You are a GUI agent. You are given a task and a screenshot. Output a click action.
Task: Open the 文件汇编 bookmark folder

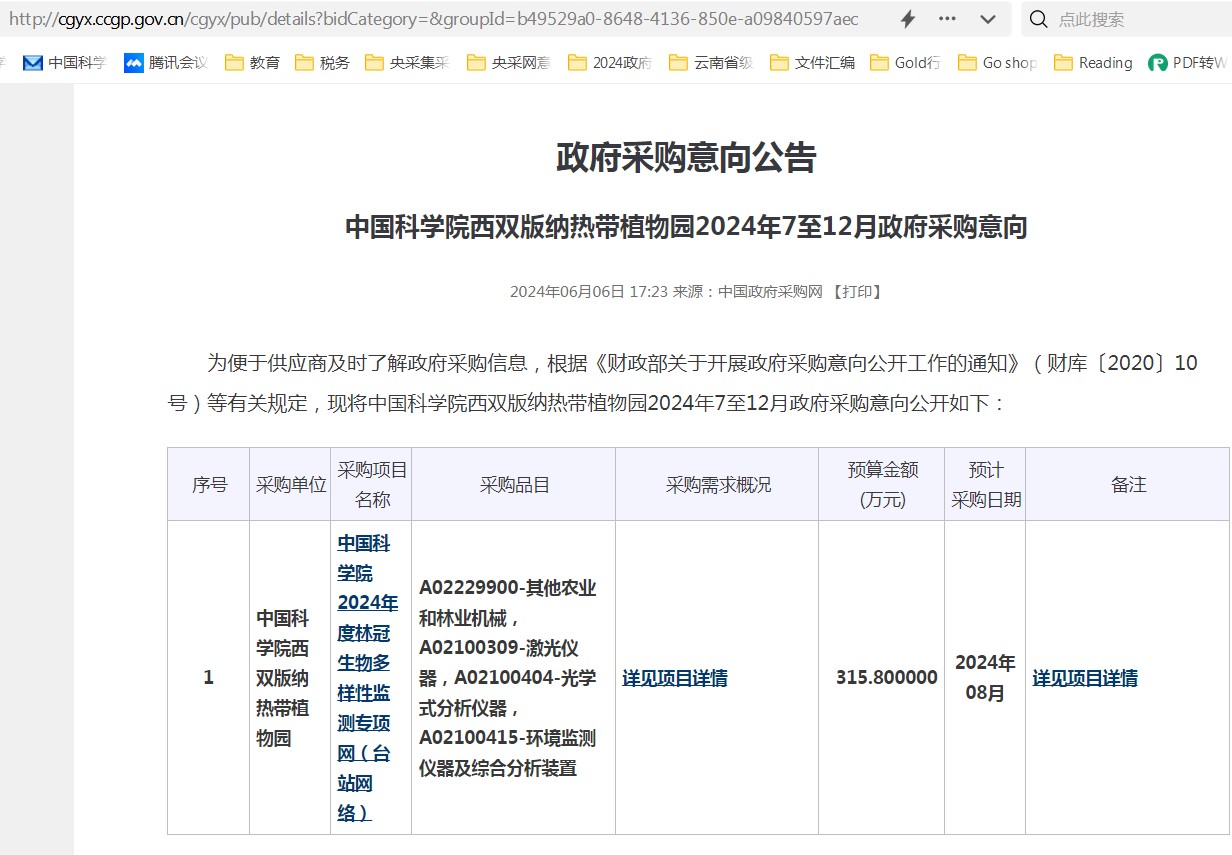812,63
